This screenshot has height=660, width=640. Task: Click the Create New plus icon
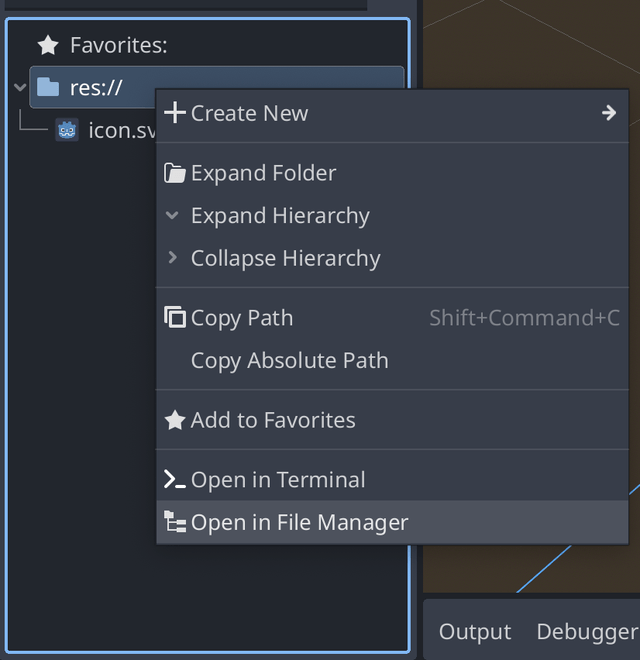click(175, 113)
